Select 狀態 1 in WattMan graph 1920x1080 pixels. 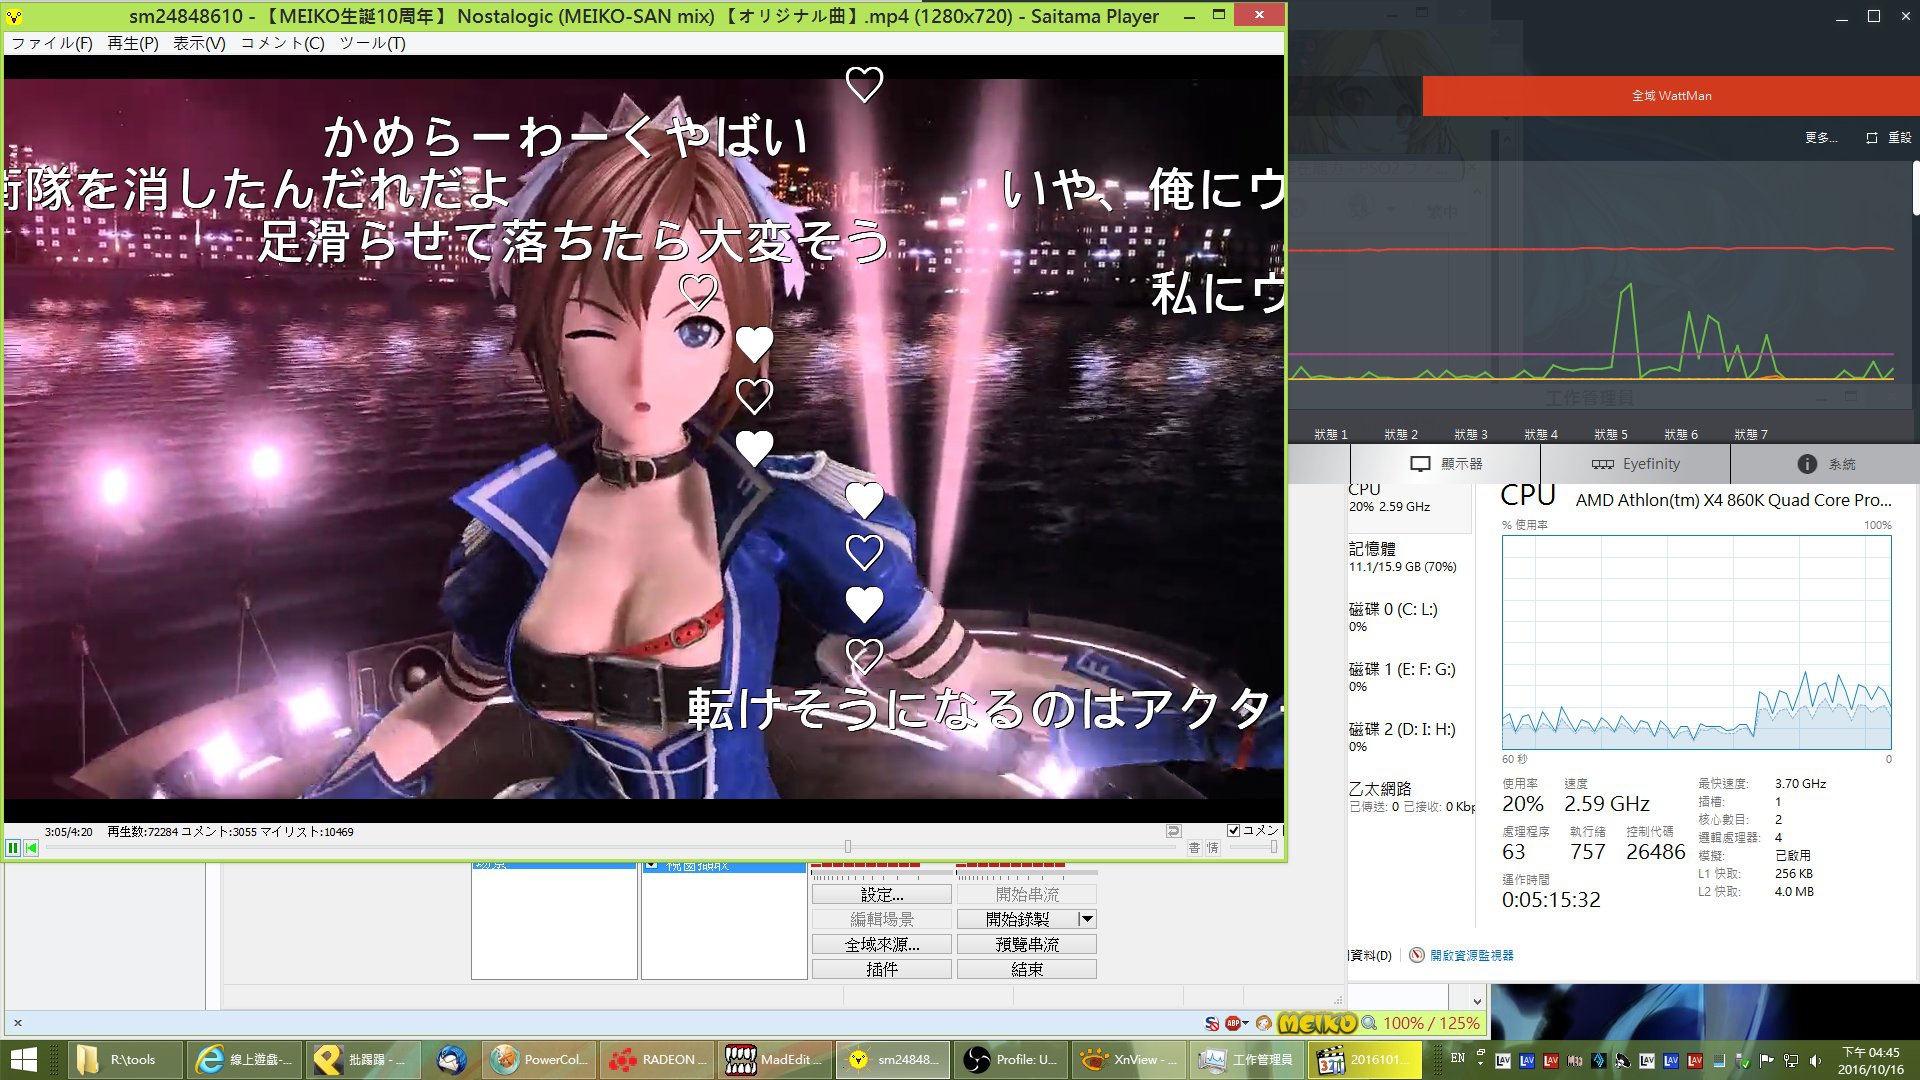coord(1331,434)
